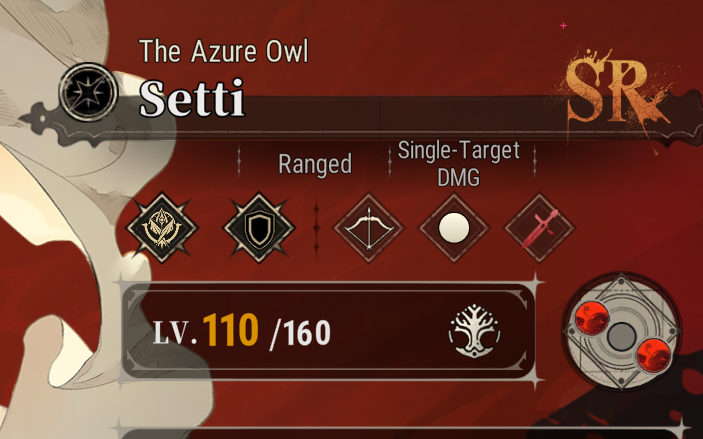Open the white tree ascension icon
The height and width of the screenshot is (439, 703).
click(x=474, y=331)
